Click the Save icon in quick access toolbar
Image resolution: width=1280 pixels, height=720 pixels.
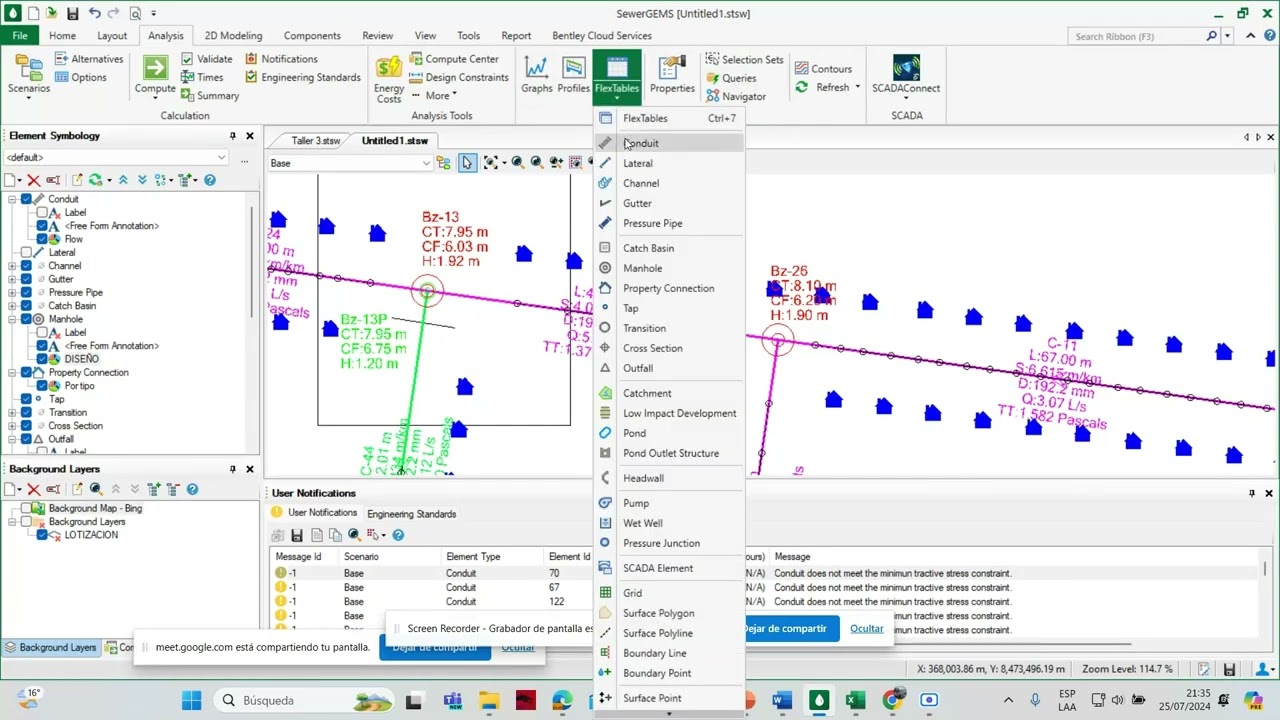coord(73,14)
